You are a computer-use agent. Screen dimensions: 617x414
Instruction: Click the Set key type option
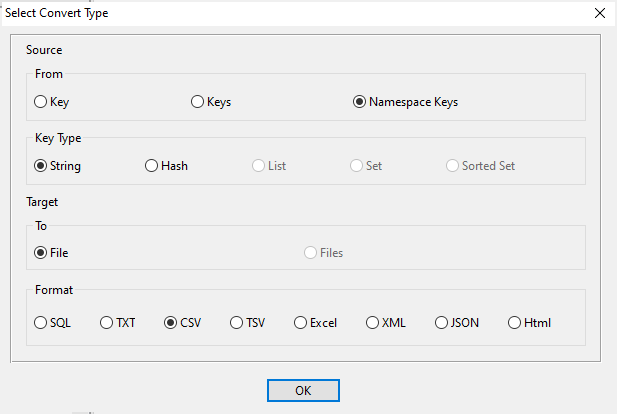tap(356, 165)
